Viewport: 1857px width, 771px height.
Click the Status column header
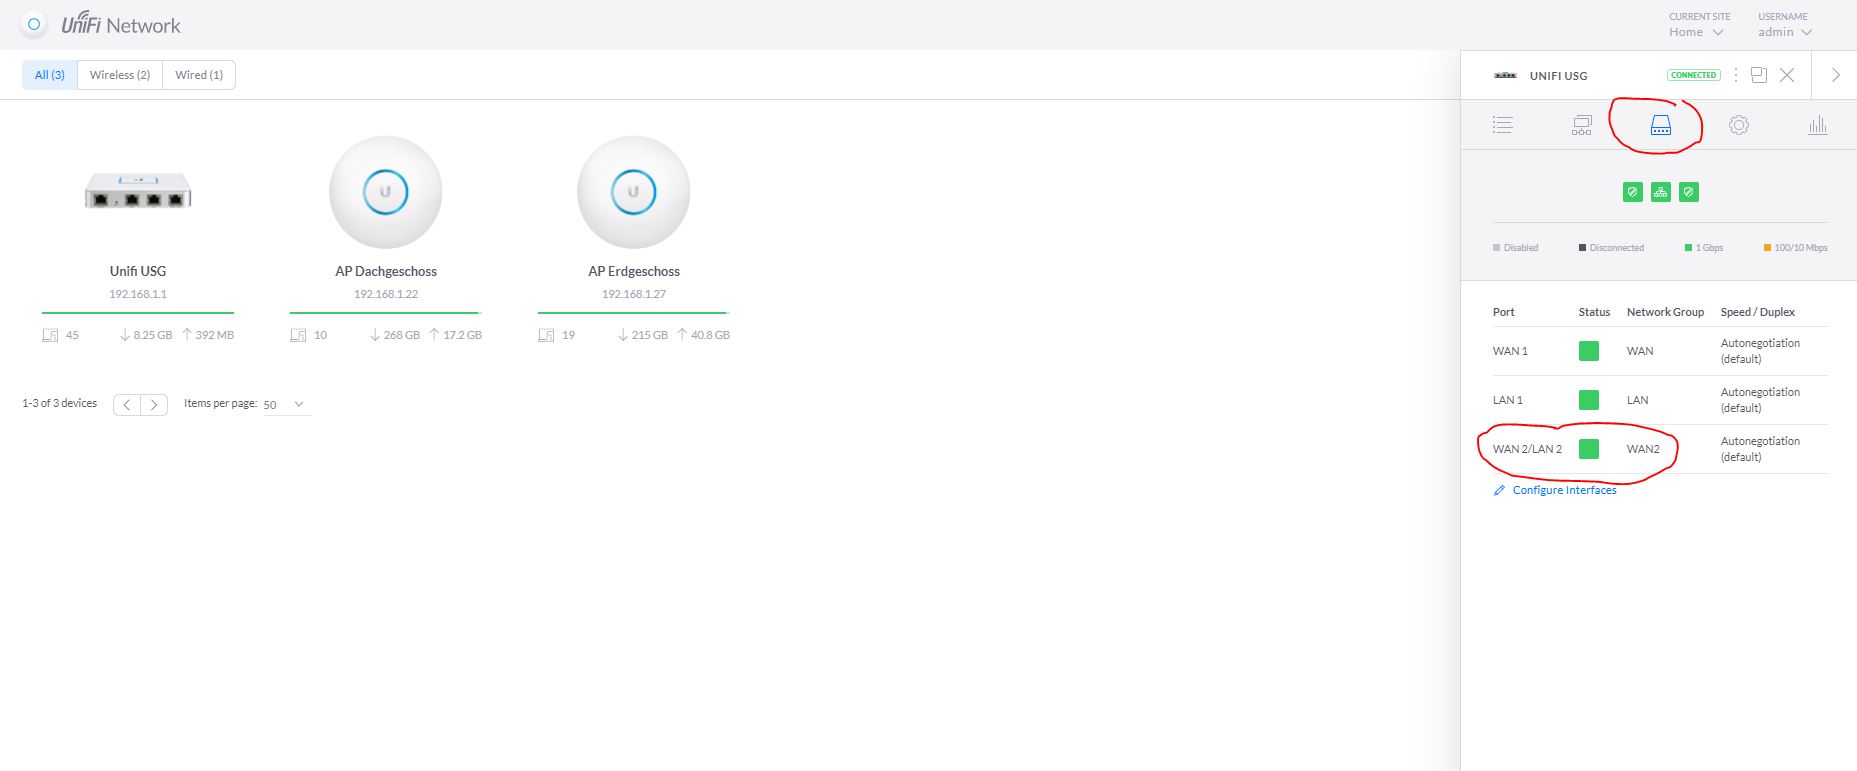pos(1594,312)
